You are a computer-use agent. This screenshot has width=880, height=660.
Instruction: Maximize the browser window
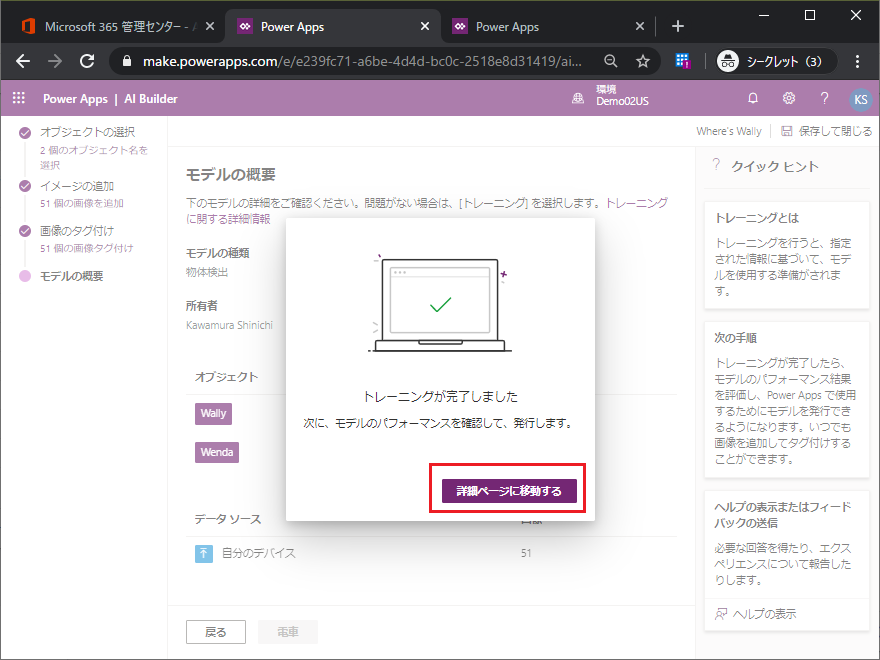[x=810, y=15]
